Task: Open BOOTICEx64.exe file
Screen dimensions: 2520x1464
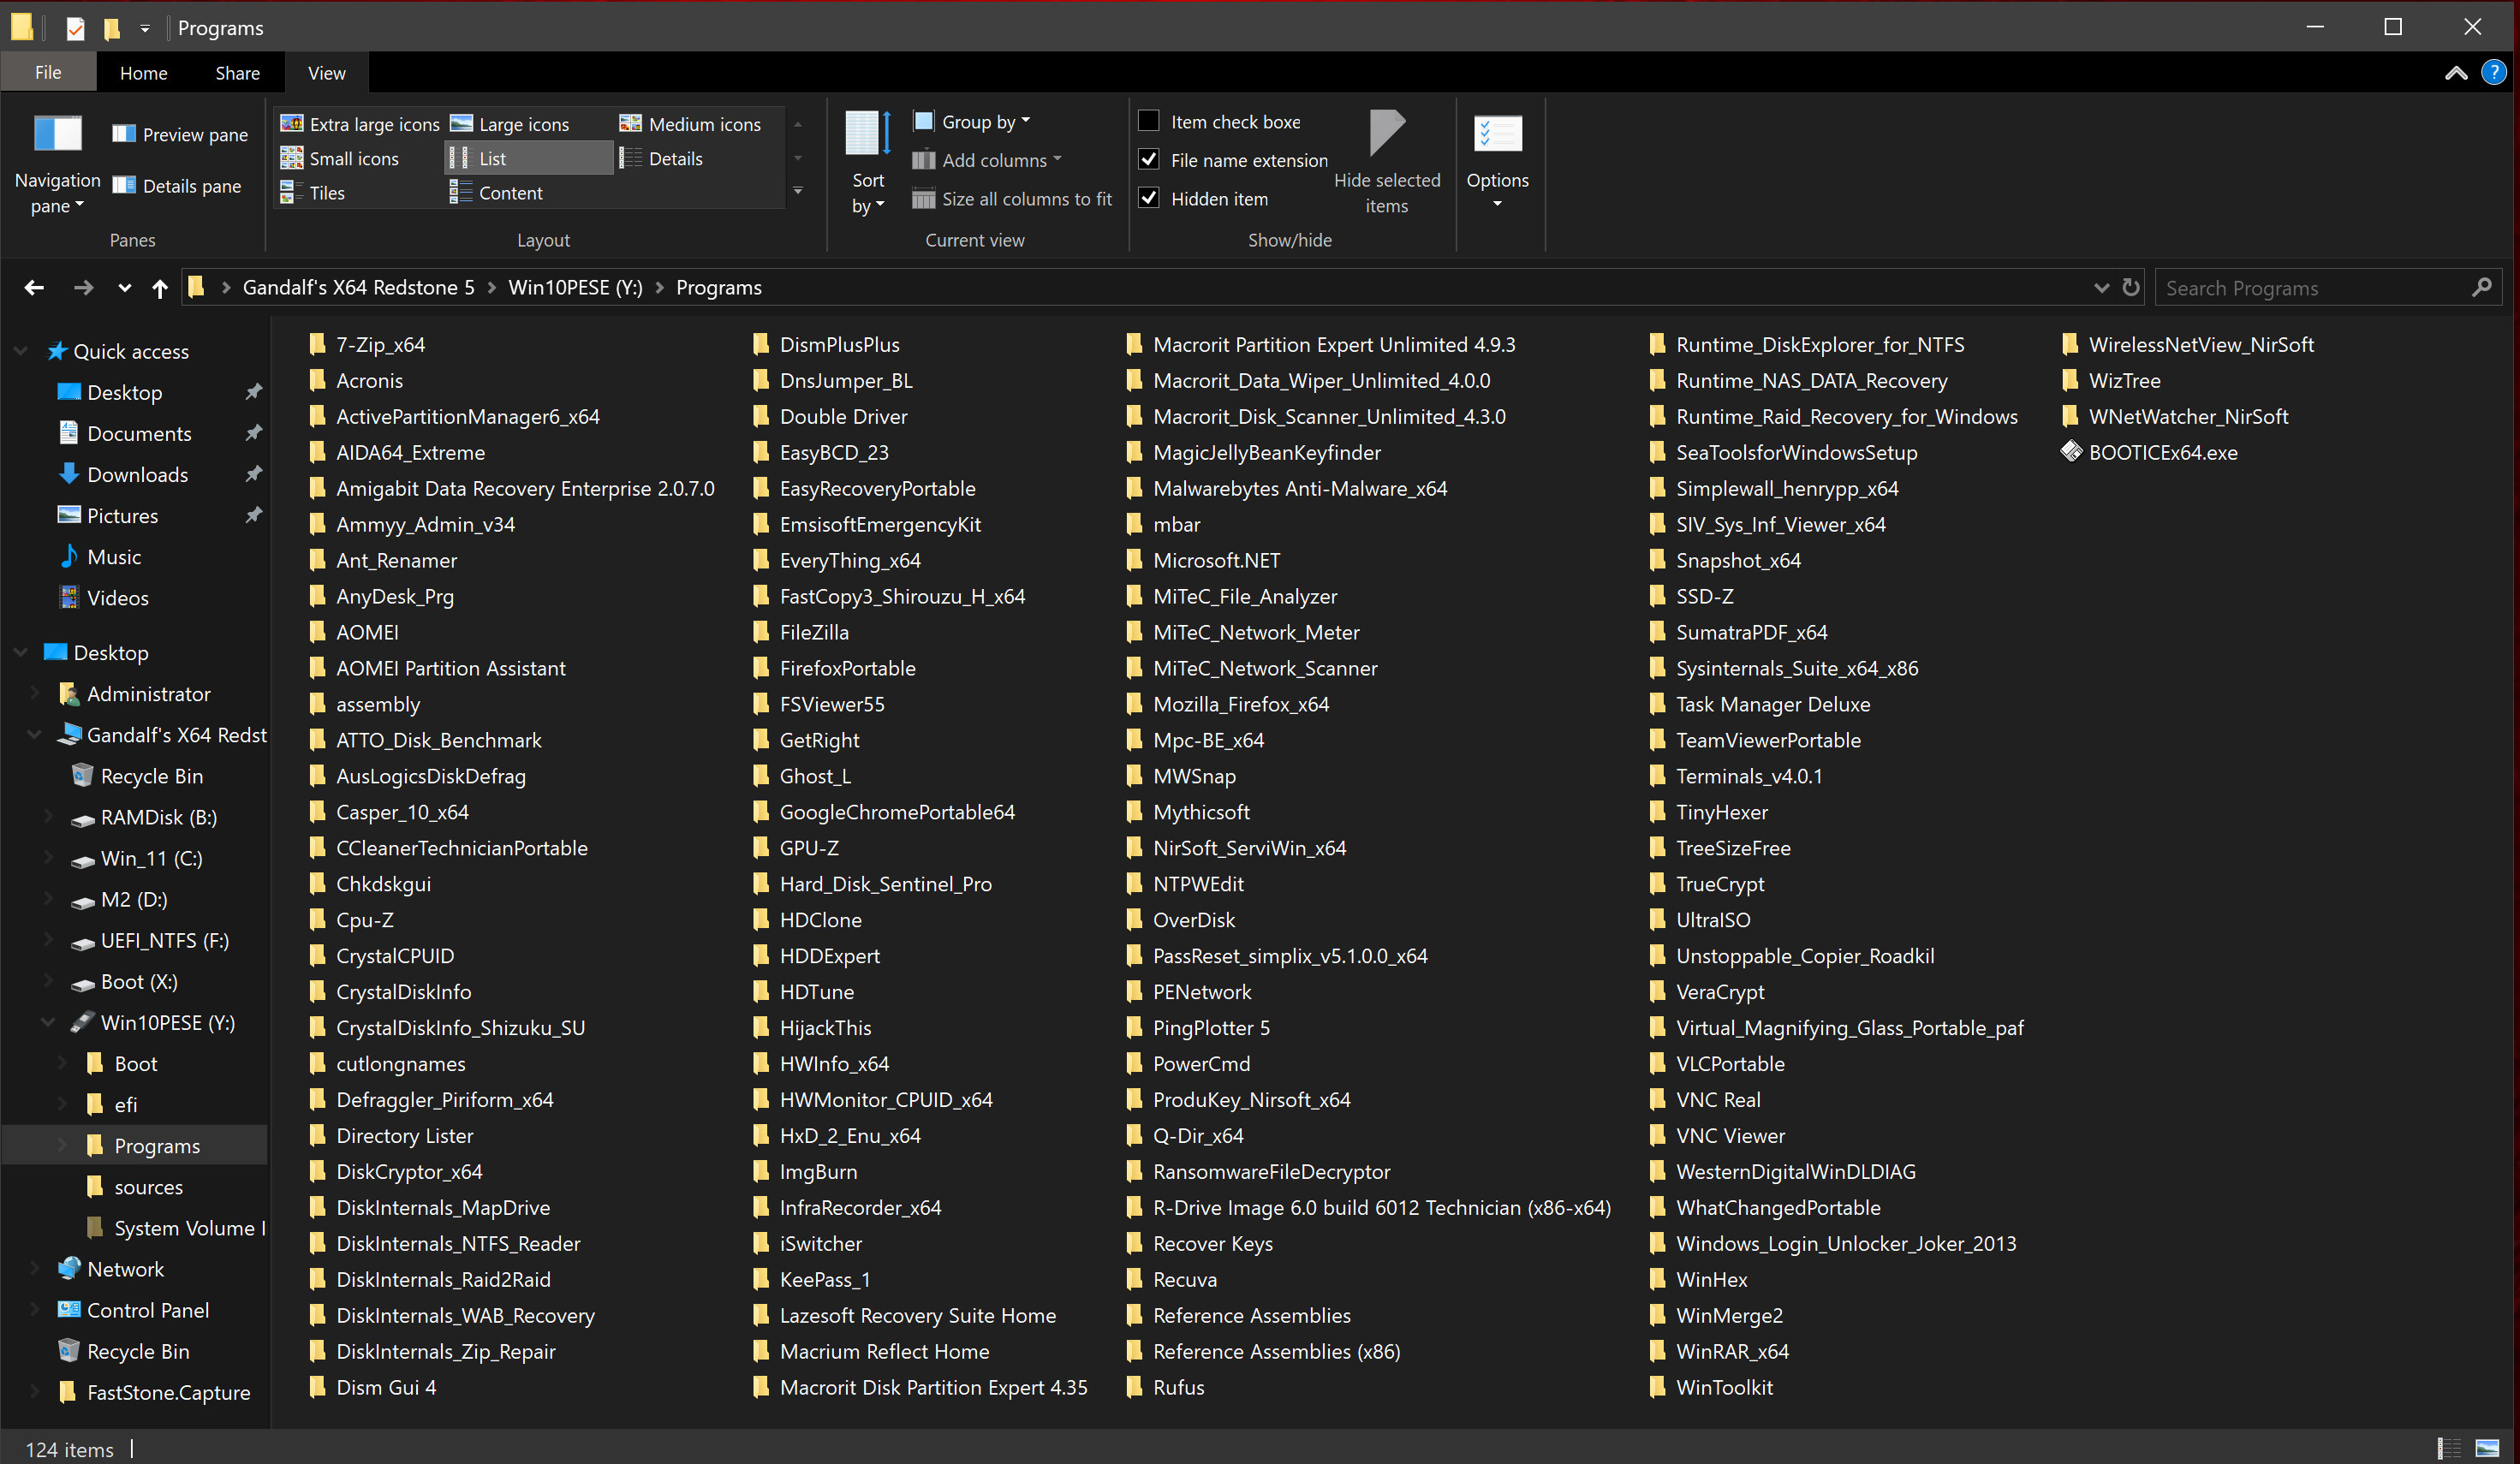Action: tap(2149, 452)
